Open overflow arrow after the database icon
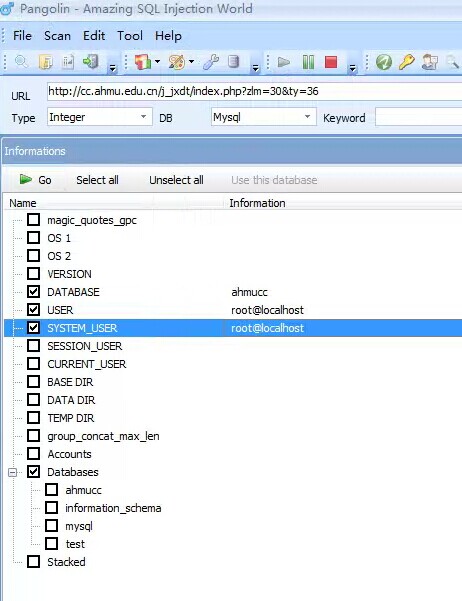The height and width of the screenshot is (601, 462). [255, 68]
